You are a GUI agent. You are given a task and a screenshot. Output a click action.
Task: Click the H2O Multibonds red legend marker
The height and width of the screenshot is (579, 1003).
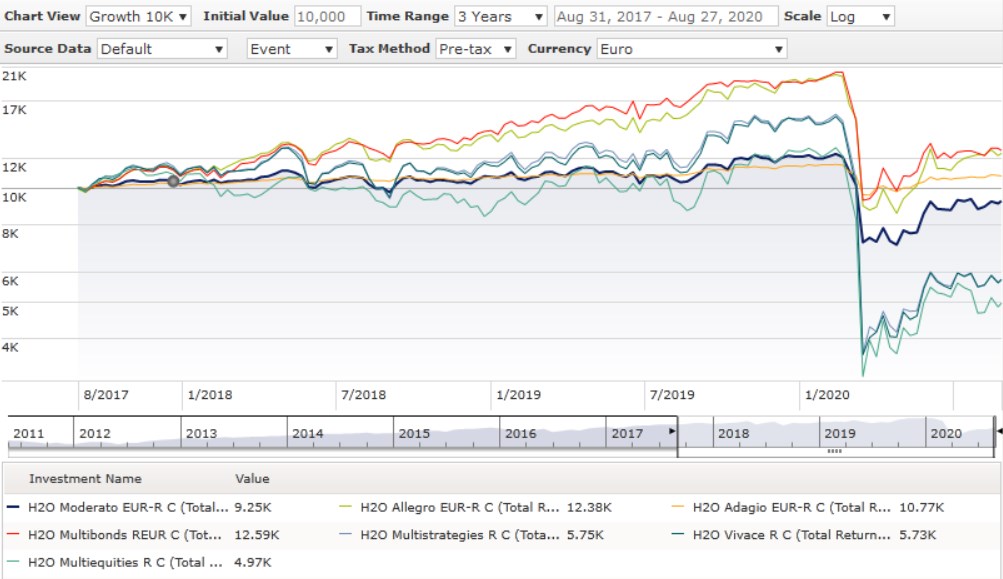[x=14, y=535]
